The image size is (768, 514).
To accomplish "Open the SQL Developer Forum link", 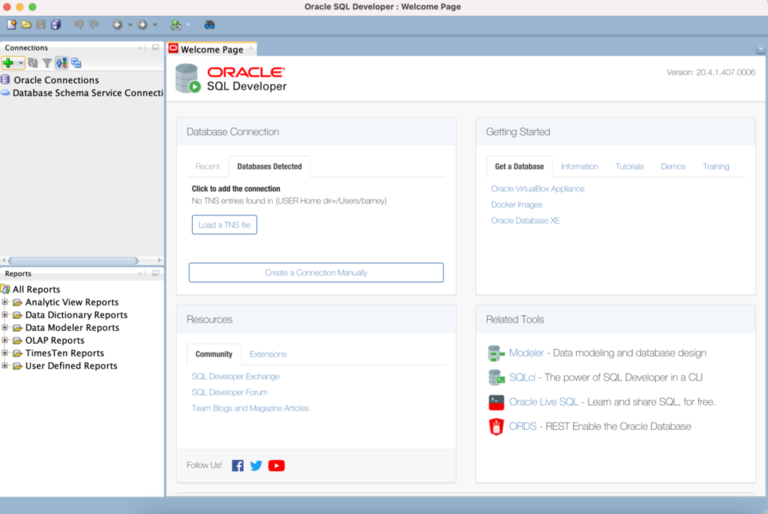I will (x=229, y=392).
